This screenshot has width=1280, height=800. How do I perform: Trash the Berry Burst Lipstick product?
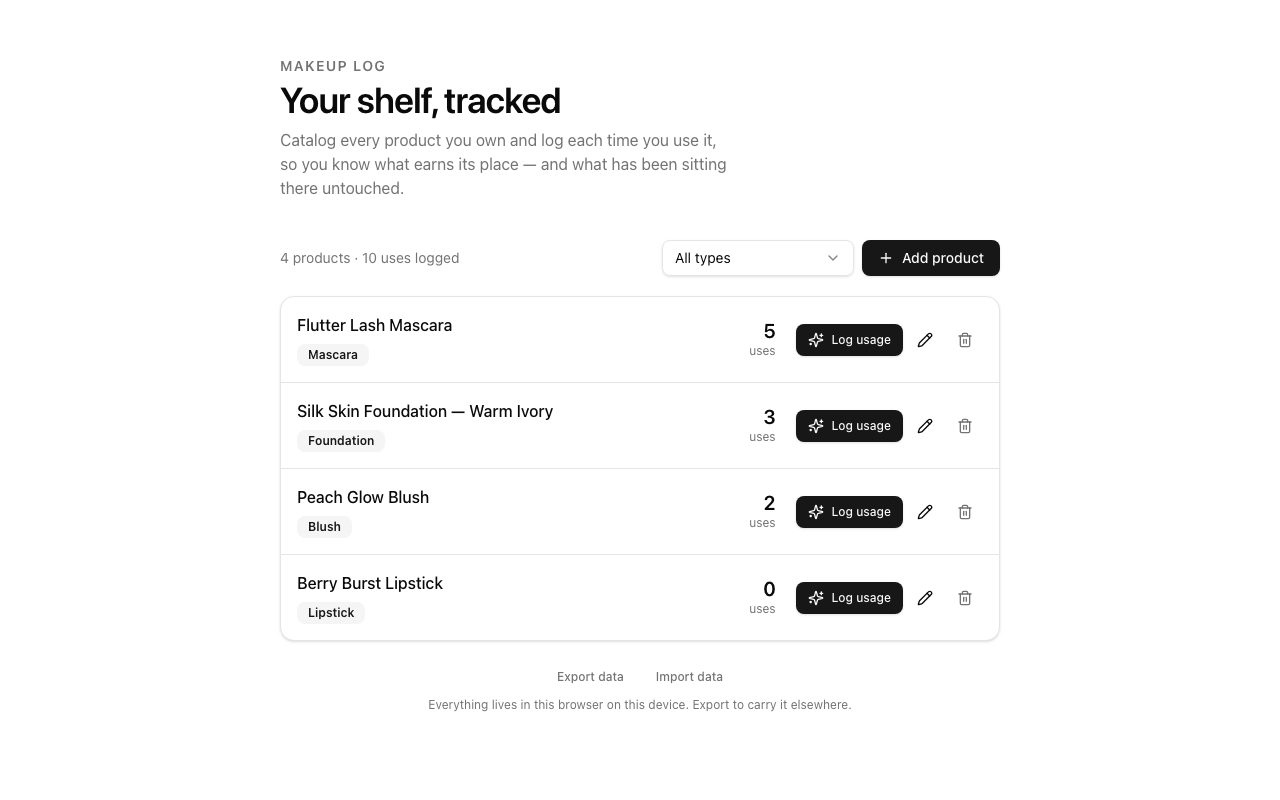pyautogui.click(x=965, y=598)
